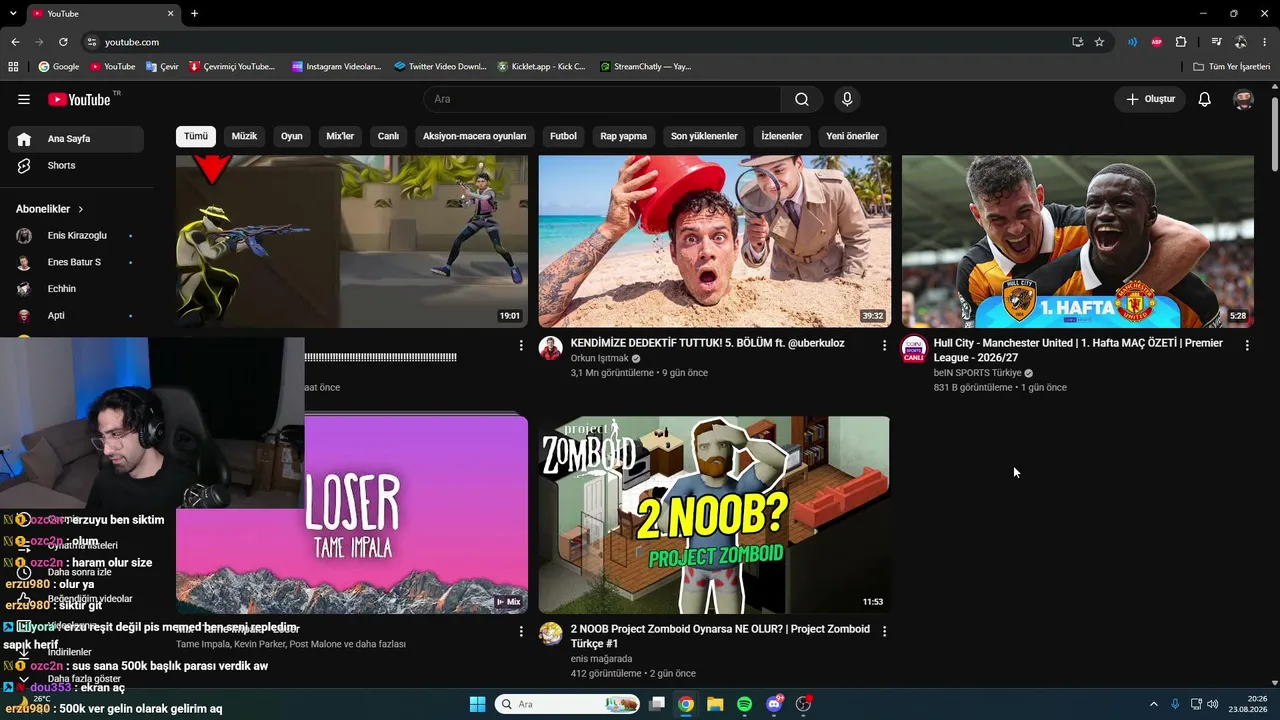
Task: Open Discord from the taskbar
Action: click(x=774, y=704)
